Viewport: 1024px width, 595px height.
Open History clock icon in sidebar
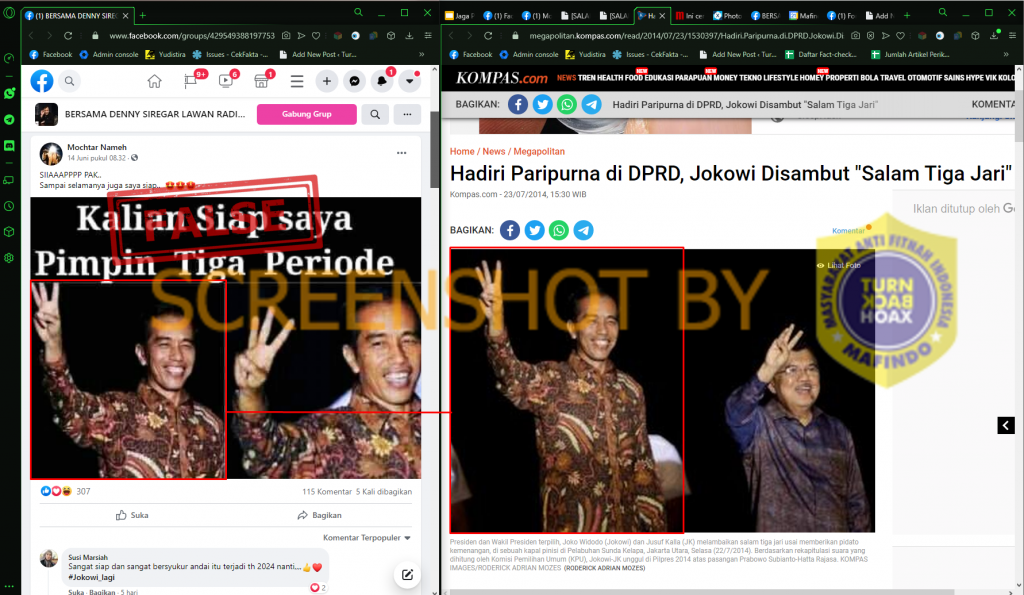pyautogui.click(x=9, y=206)
